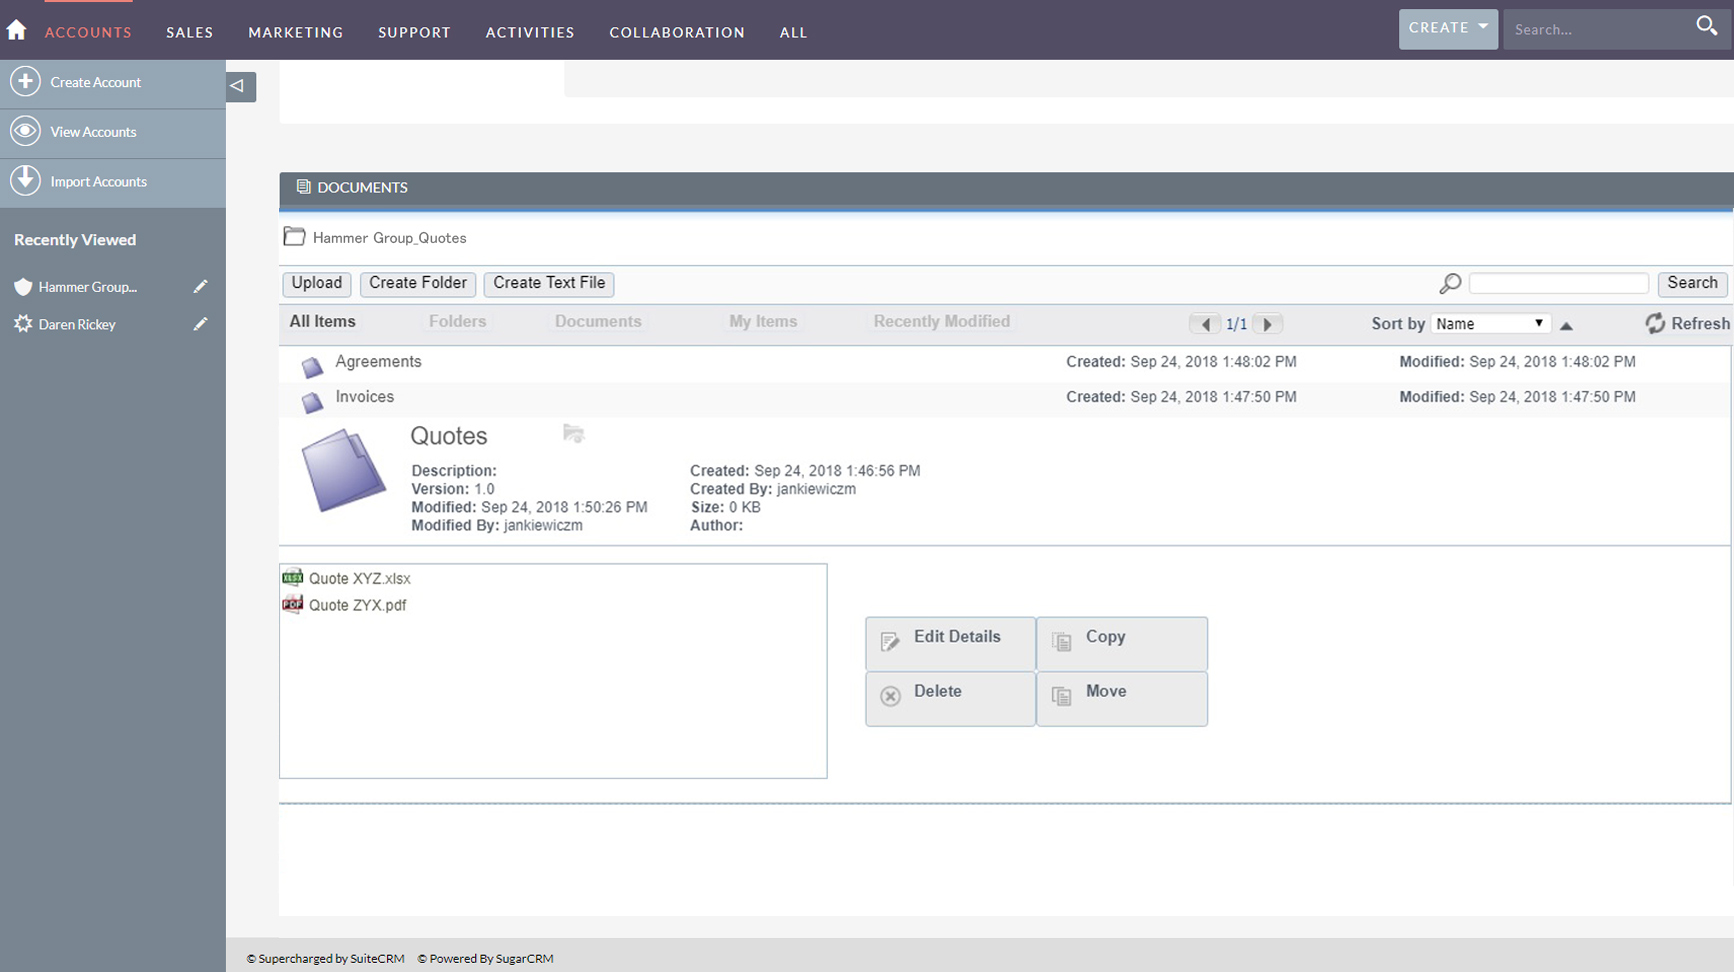This screenshot has height=972, width=1734.
Task: Open Create Account link
Action: pos(96,82)
